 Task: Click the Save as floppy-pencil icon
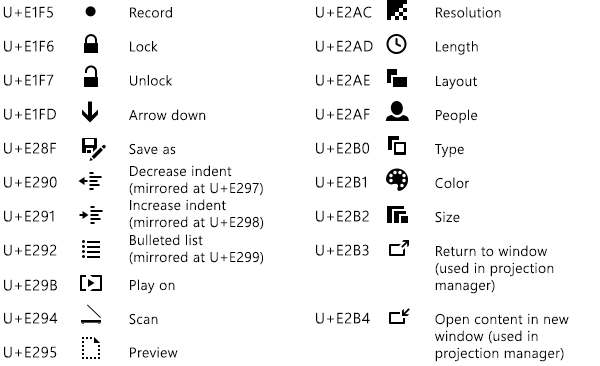point(93,149)
